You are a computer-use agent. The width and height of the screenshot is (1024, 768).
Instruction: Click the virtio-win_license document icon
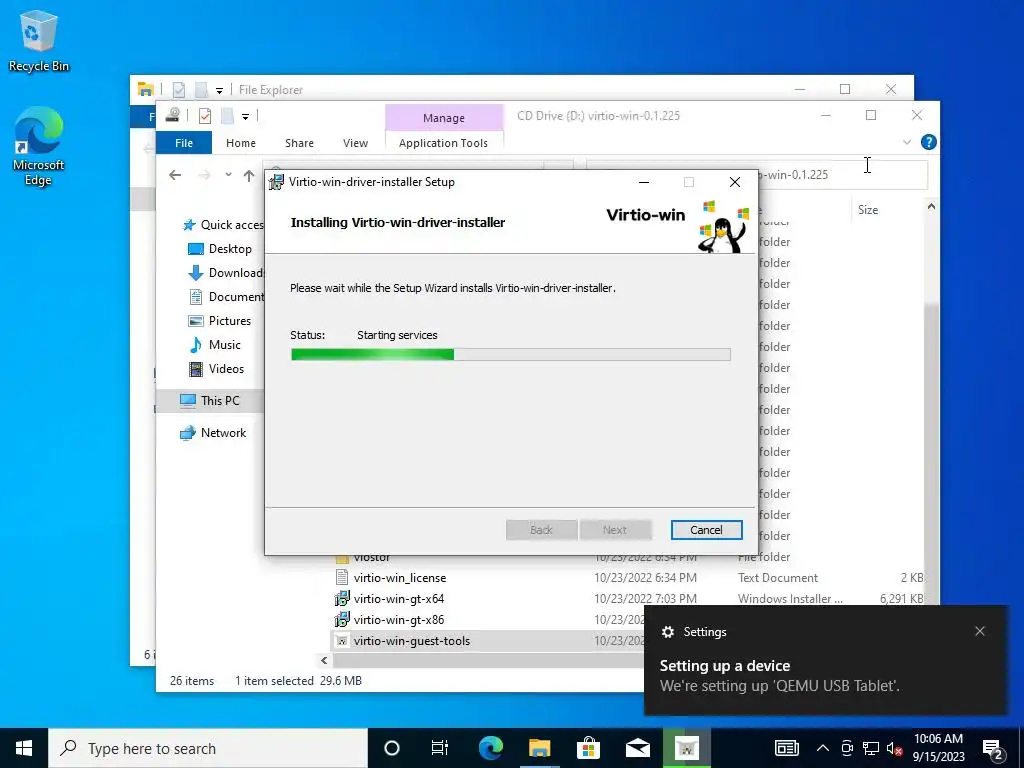point(342,577)
